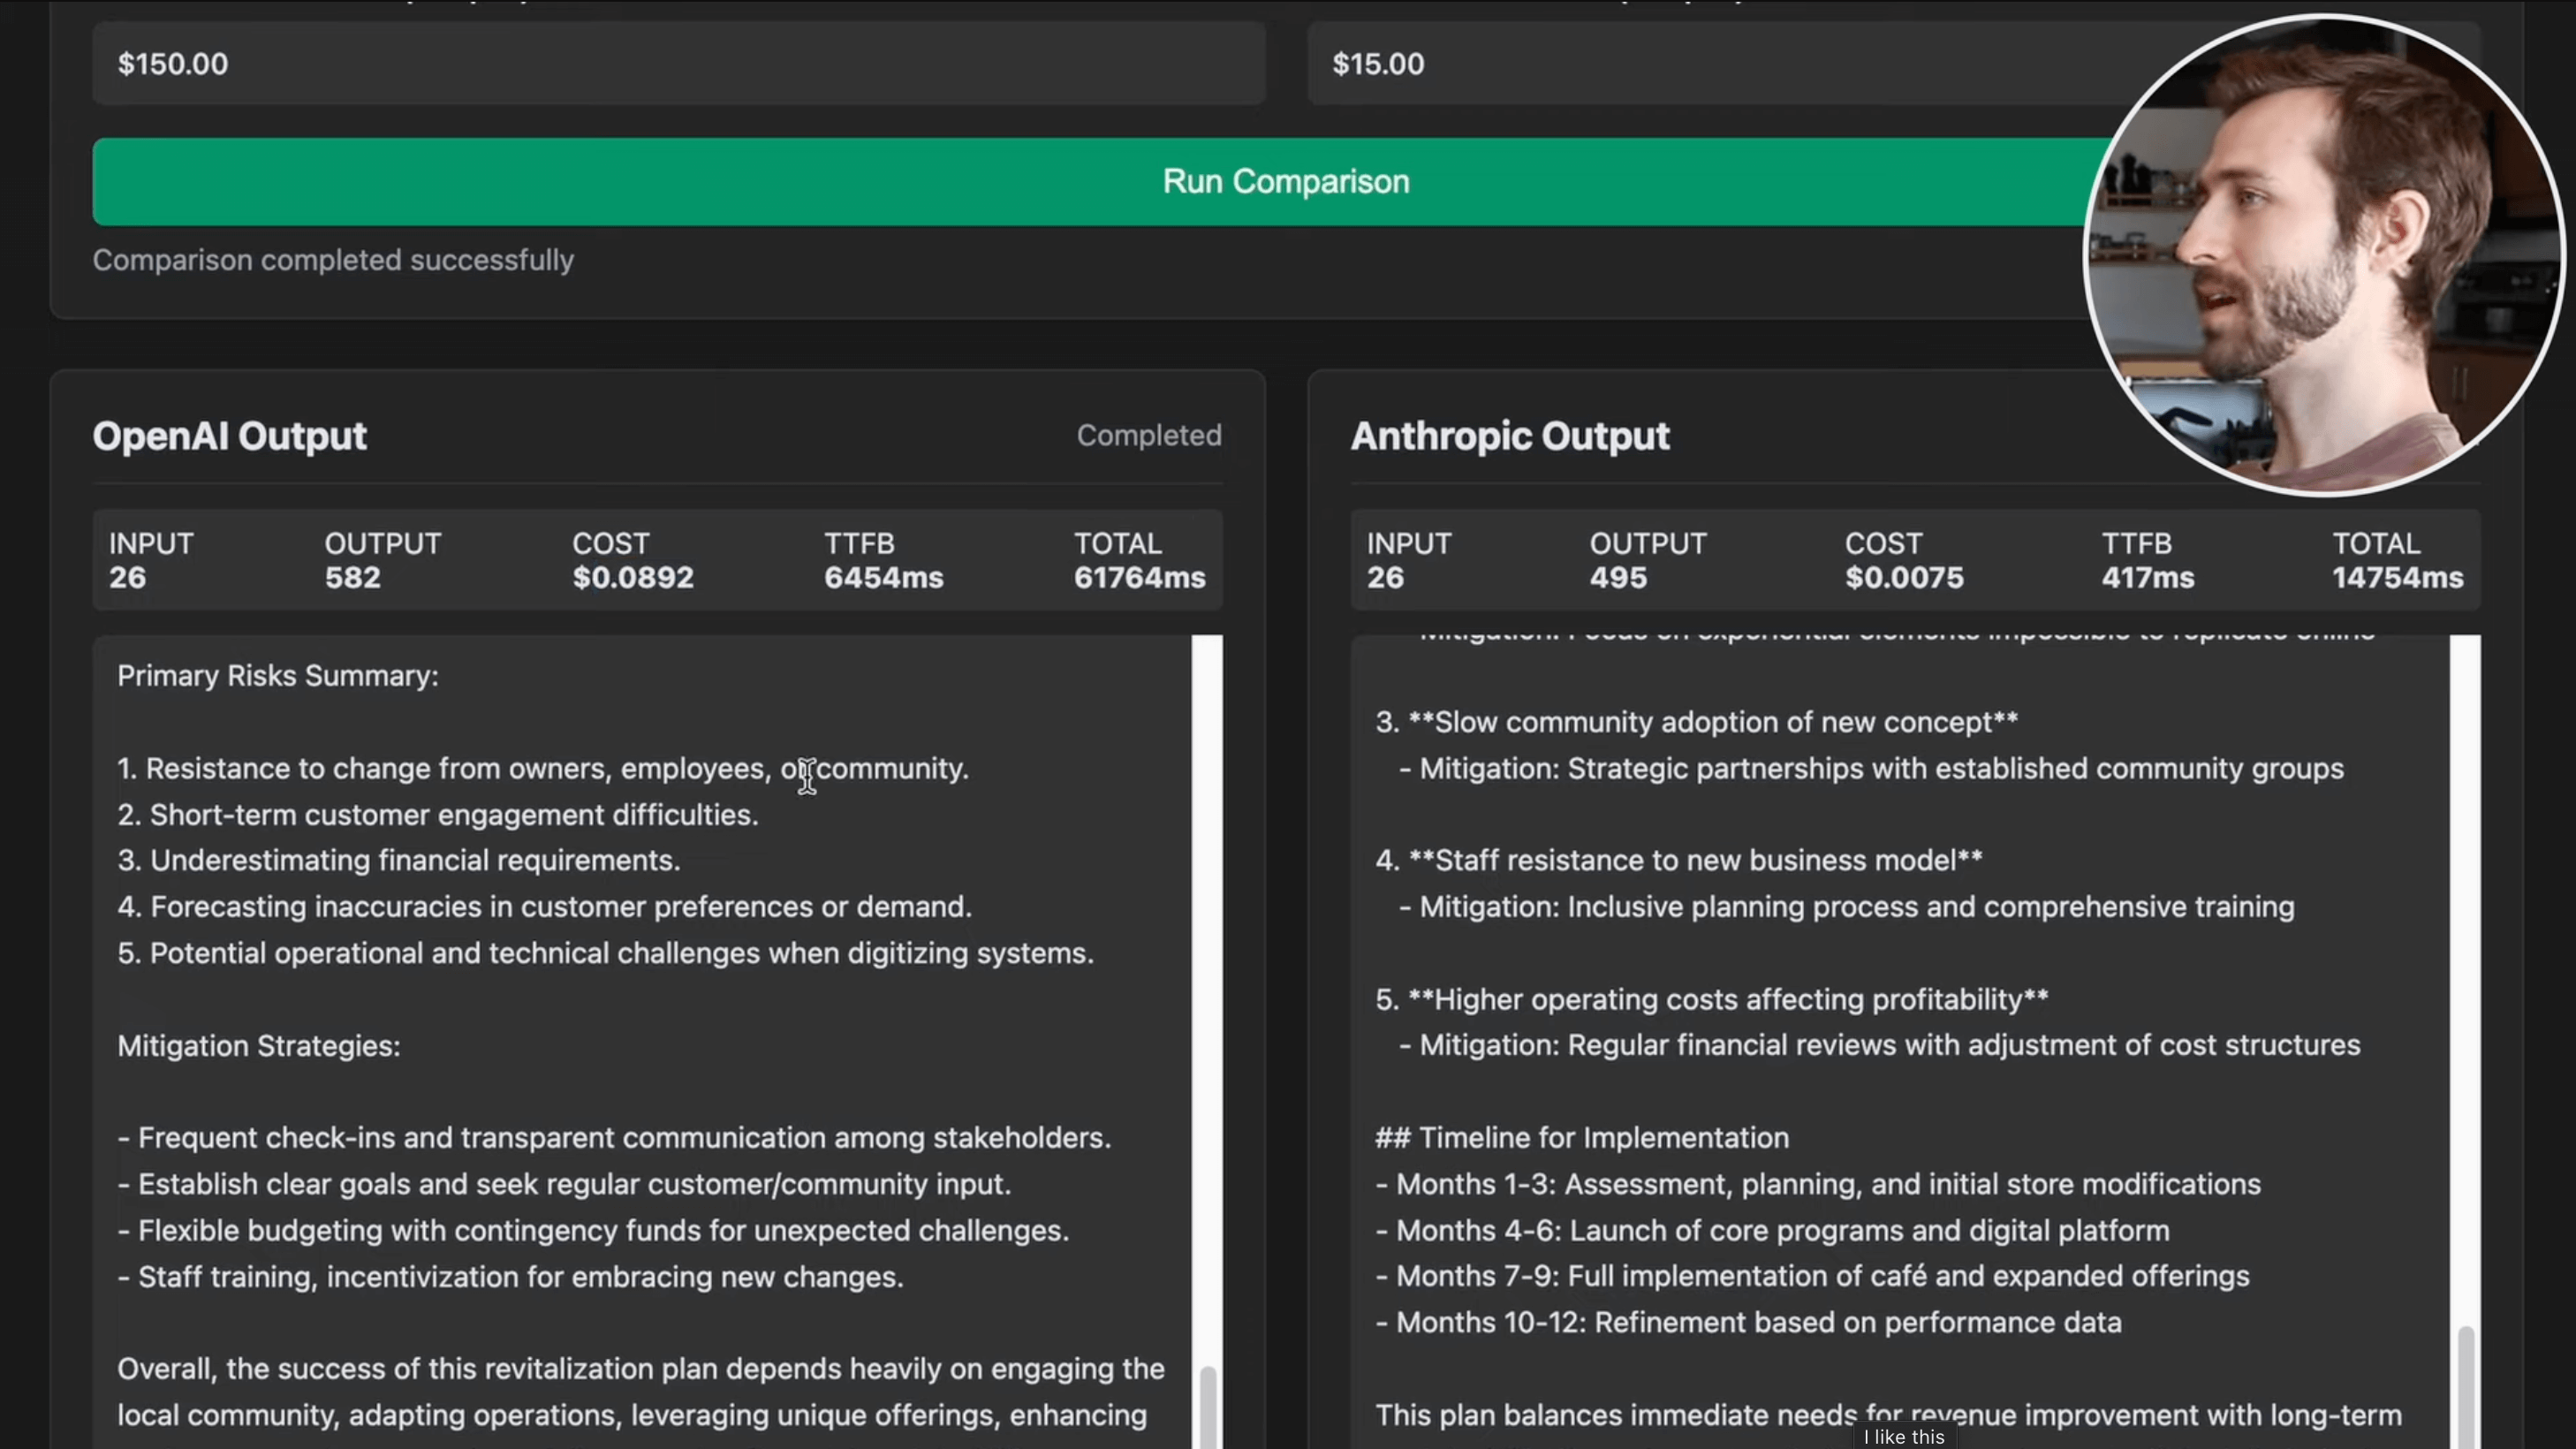Click 'Months 10-12: Refinement' line

(1749, 1323)
